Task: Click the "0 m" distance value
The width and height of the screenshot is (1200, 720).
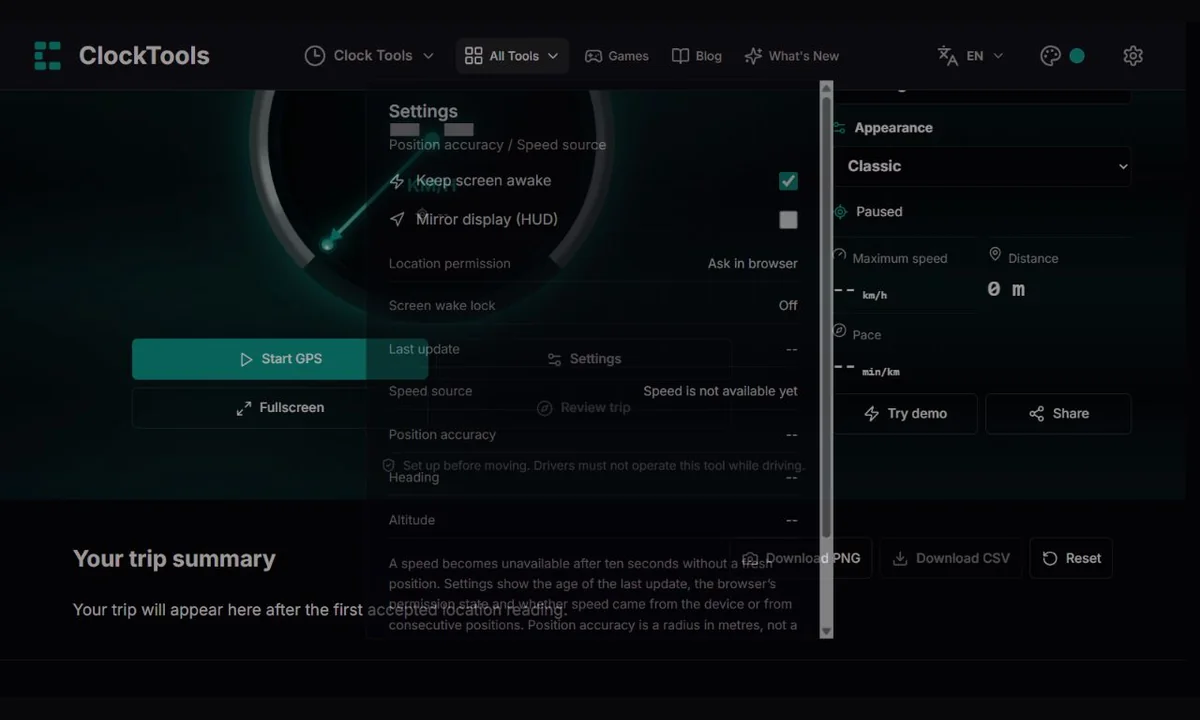Action: (x=1006, y=289)
